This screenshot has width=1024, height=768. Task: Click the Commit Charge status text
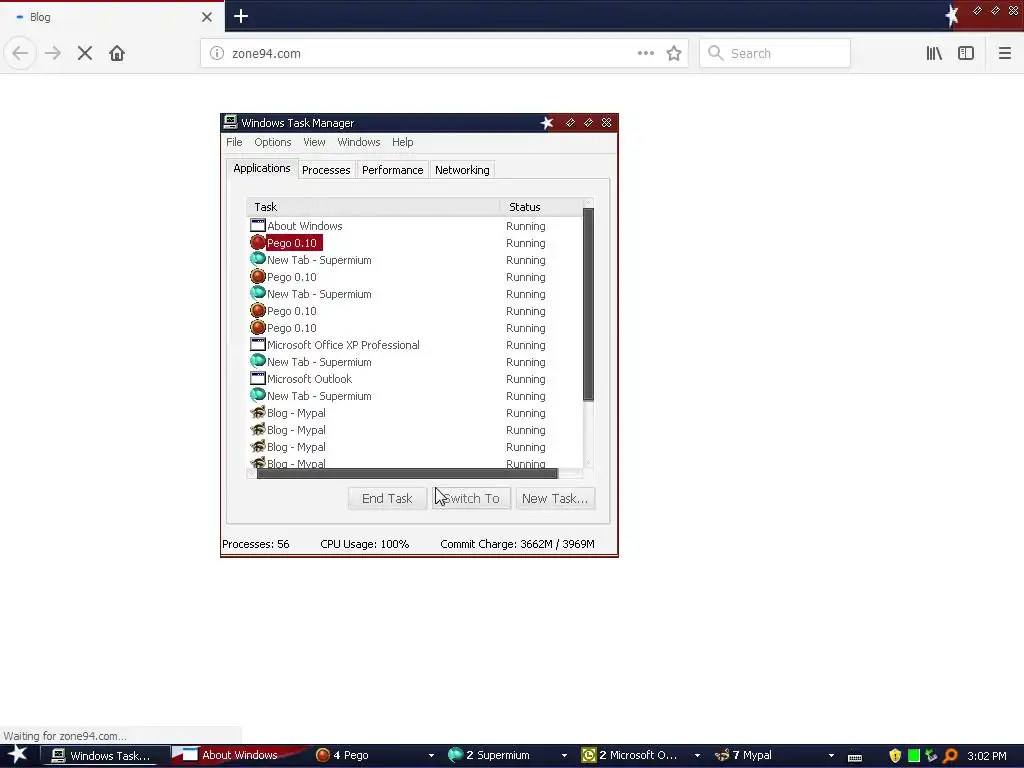pos(517,544)
